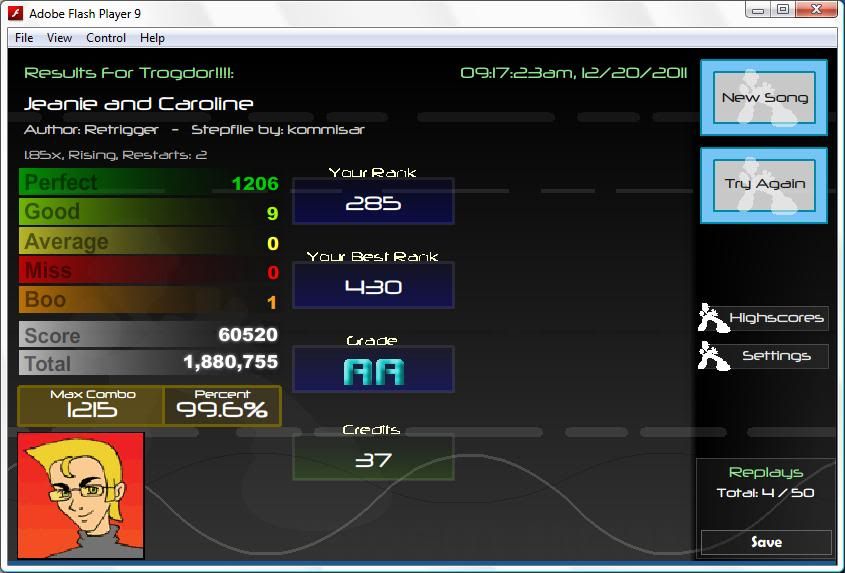Save the replay with Save button
Viewport: 845px width, 573px height.
click(x=766, y=542)
